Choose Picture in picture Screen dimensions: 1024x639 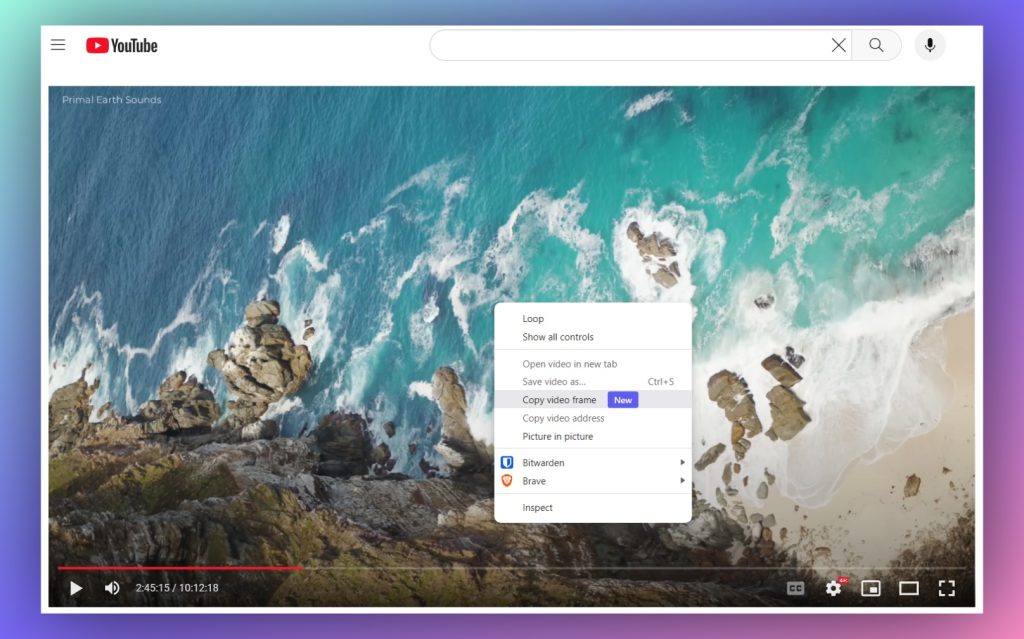[557, 437]
